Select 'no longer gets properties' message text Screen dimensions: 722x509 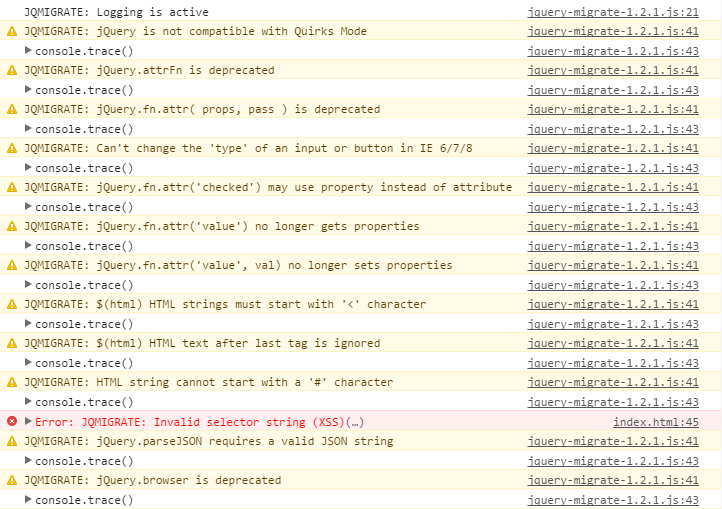point(337,227)
